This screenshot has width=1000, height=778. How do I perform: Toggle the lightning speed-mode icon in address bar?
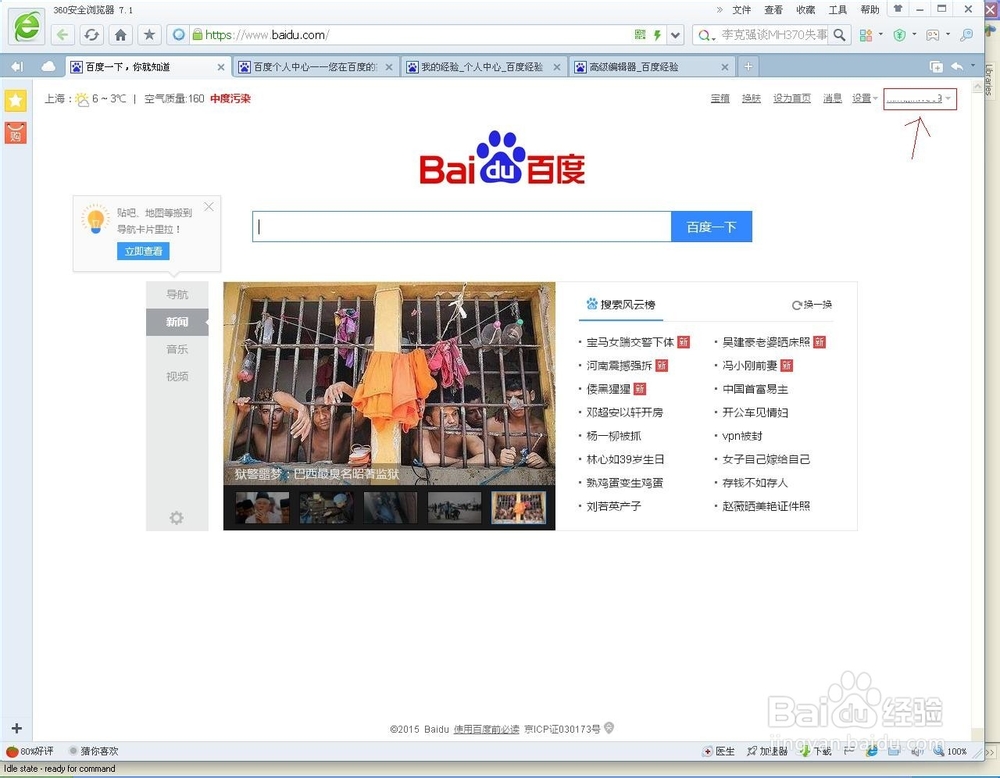[658, 35]
